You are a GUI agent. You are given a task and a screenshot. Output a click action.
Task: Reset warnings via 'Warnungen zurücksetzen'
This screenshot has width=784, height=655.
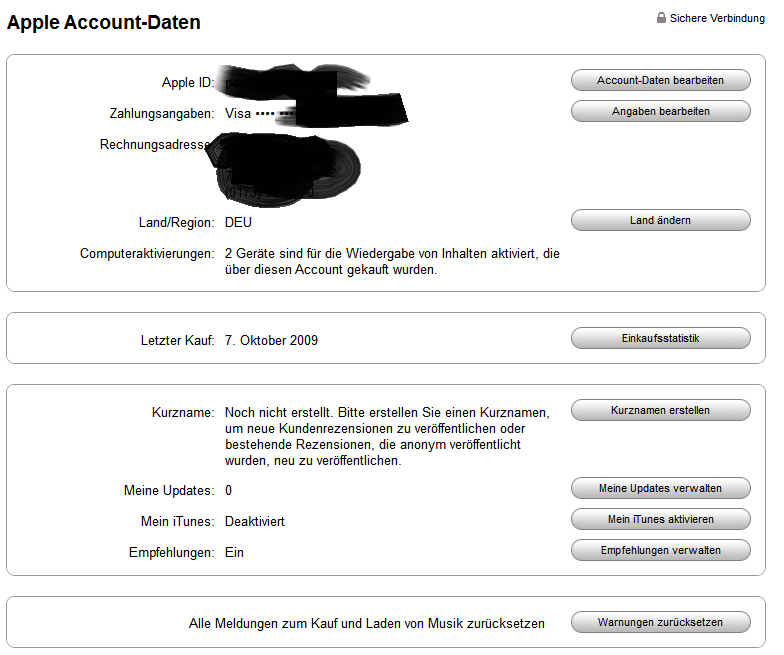[660, 622]
